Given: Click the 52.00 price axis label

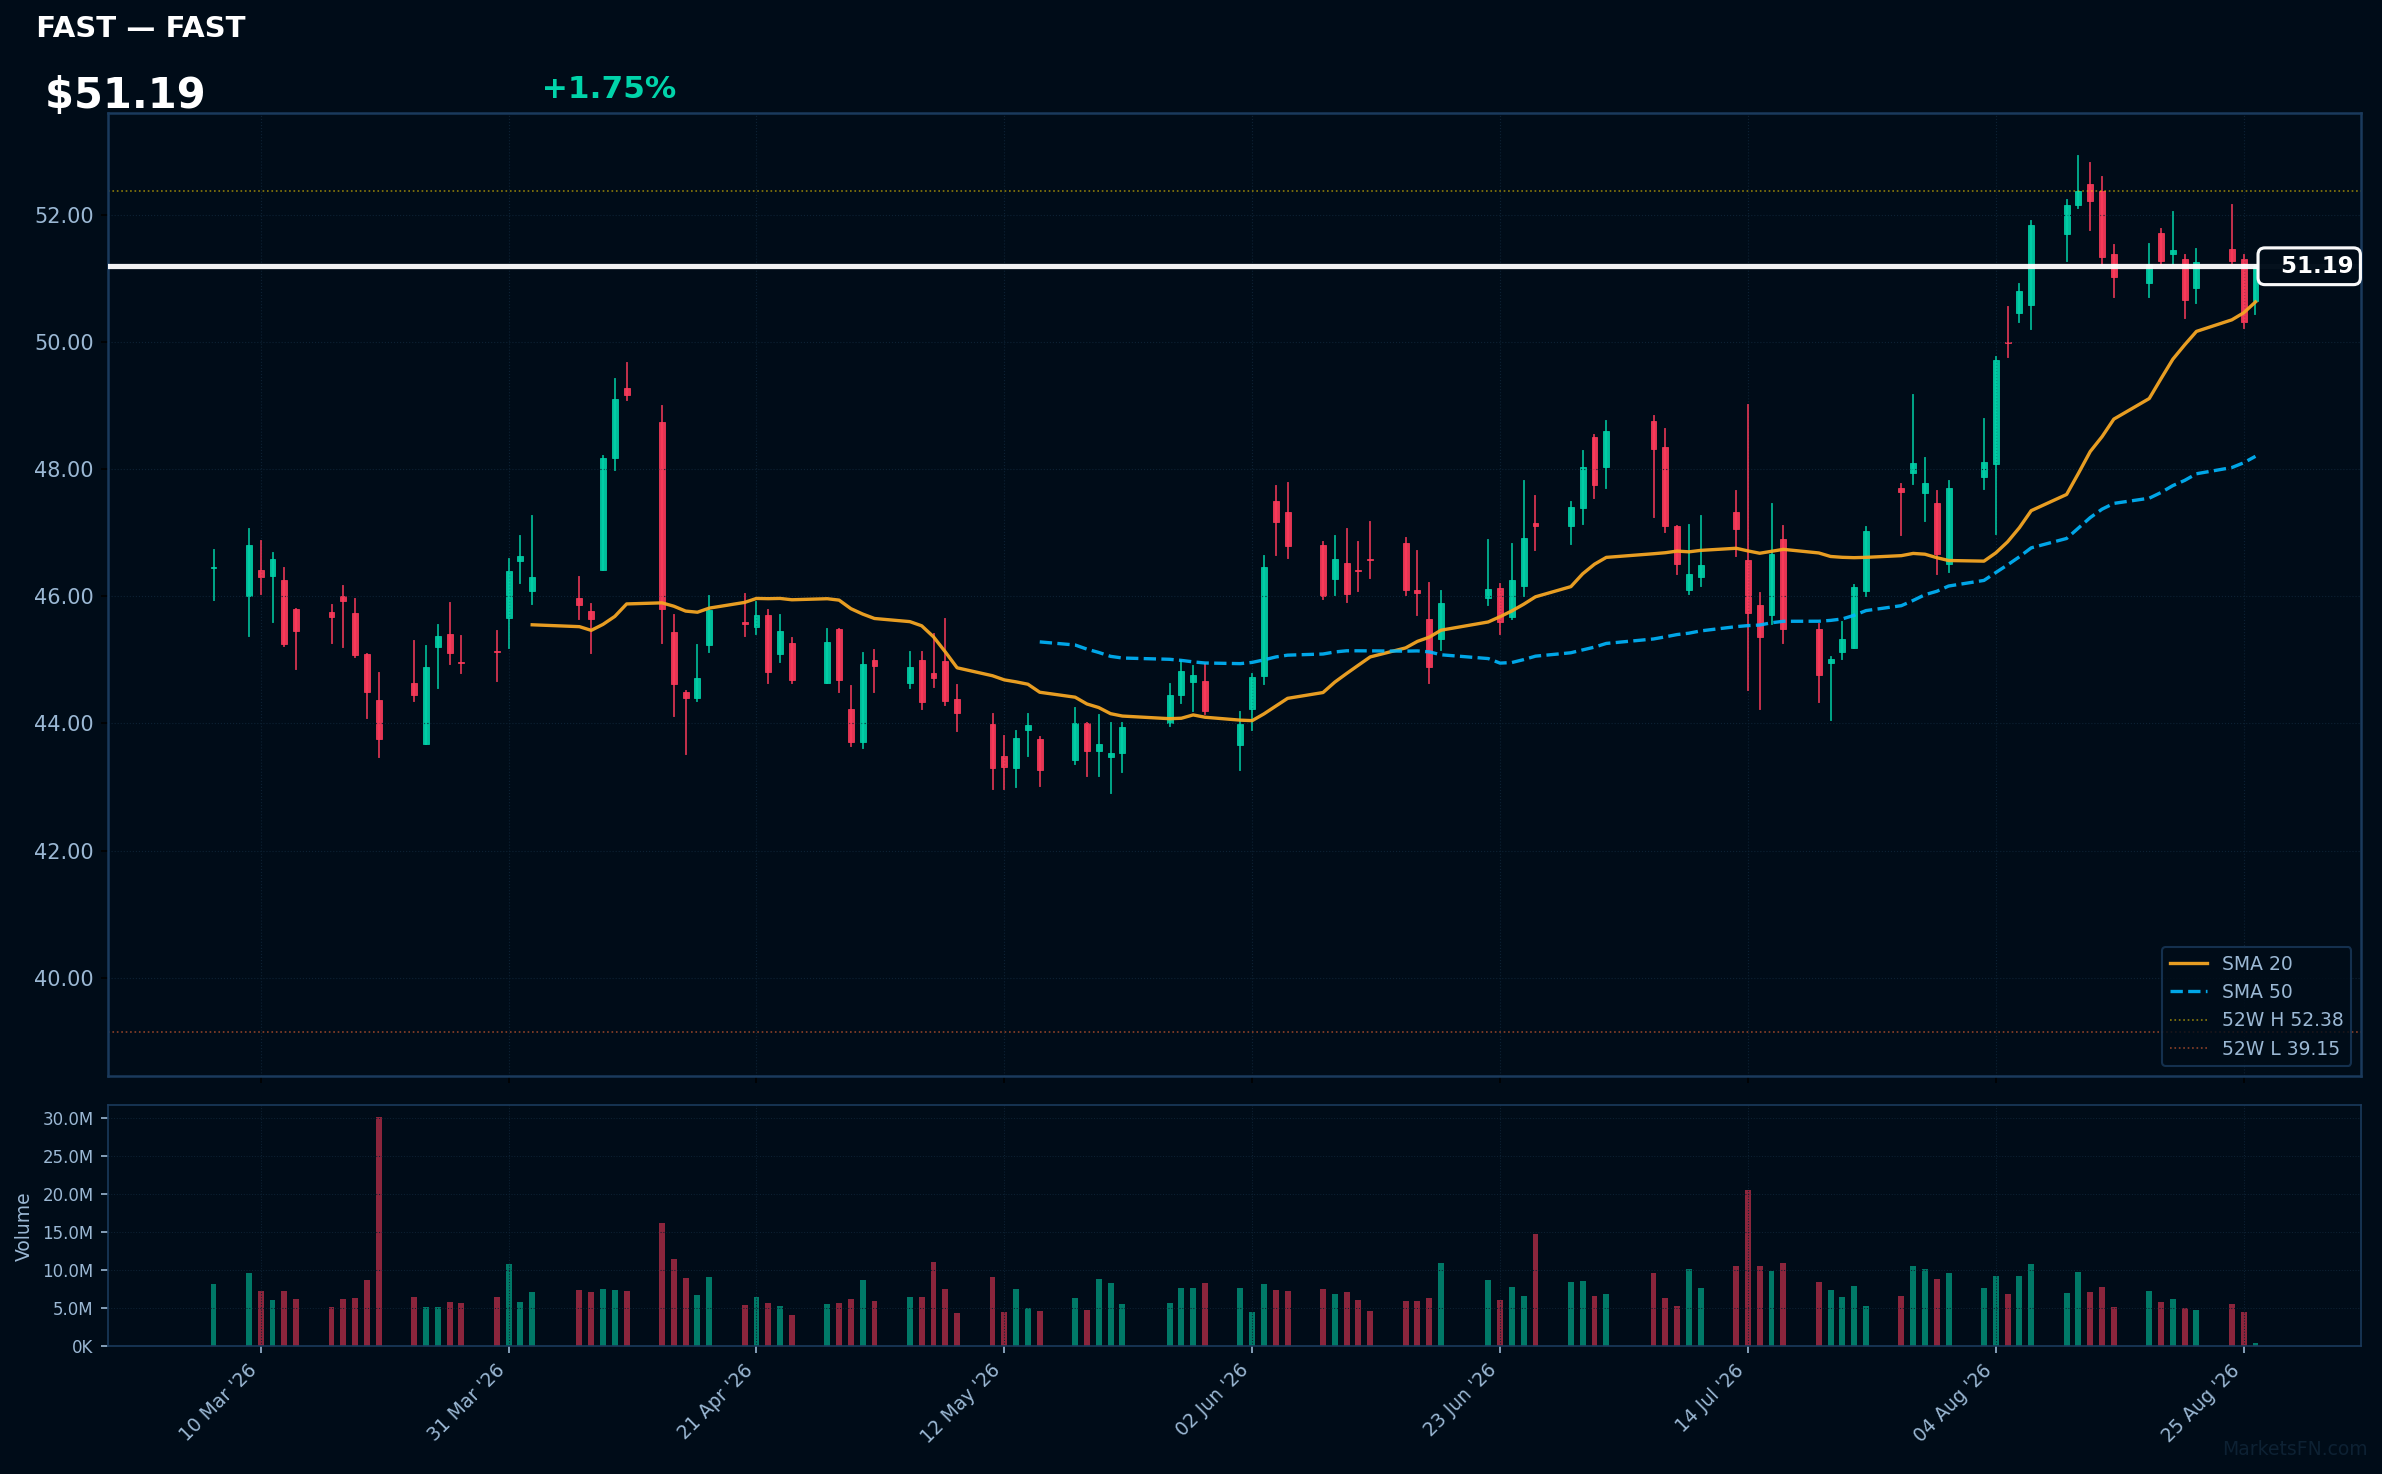Looking at the screenshot, I should tap(64, 216).
